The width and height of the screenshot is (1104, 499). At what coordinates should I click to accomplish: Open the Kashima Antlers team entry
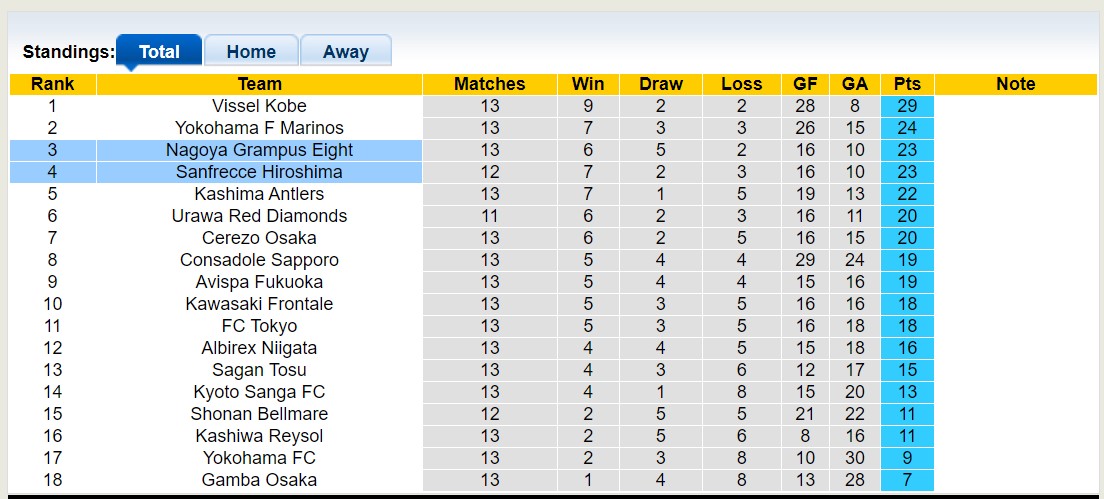(x=259, y=194)
